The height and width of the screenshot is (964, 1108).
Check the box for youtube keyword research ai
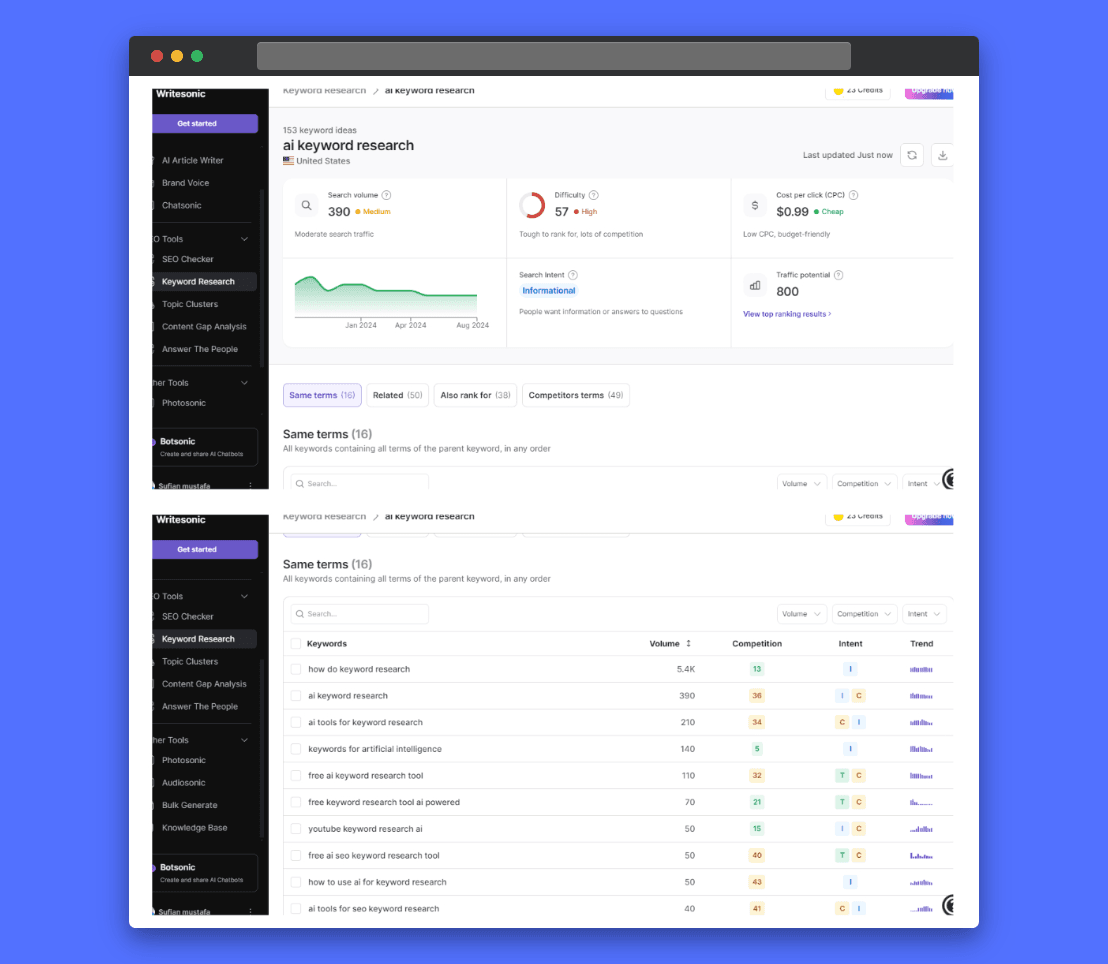pyautogui.click(x=295, y=828)
